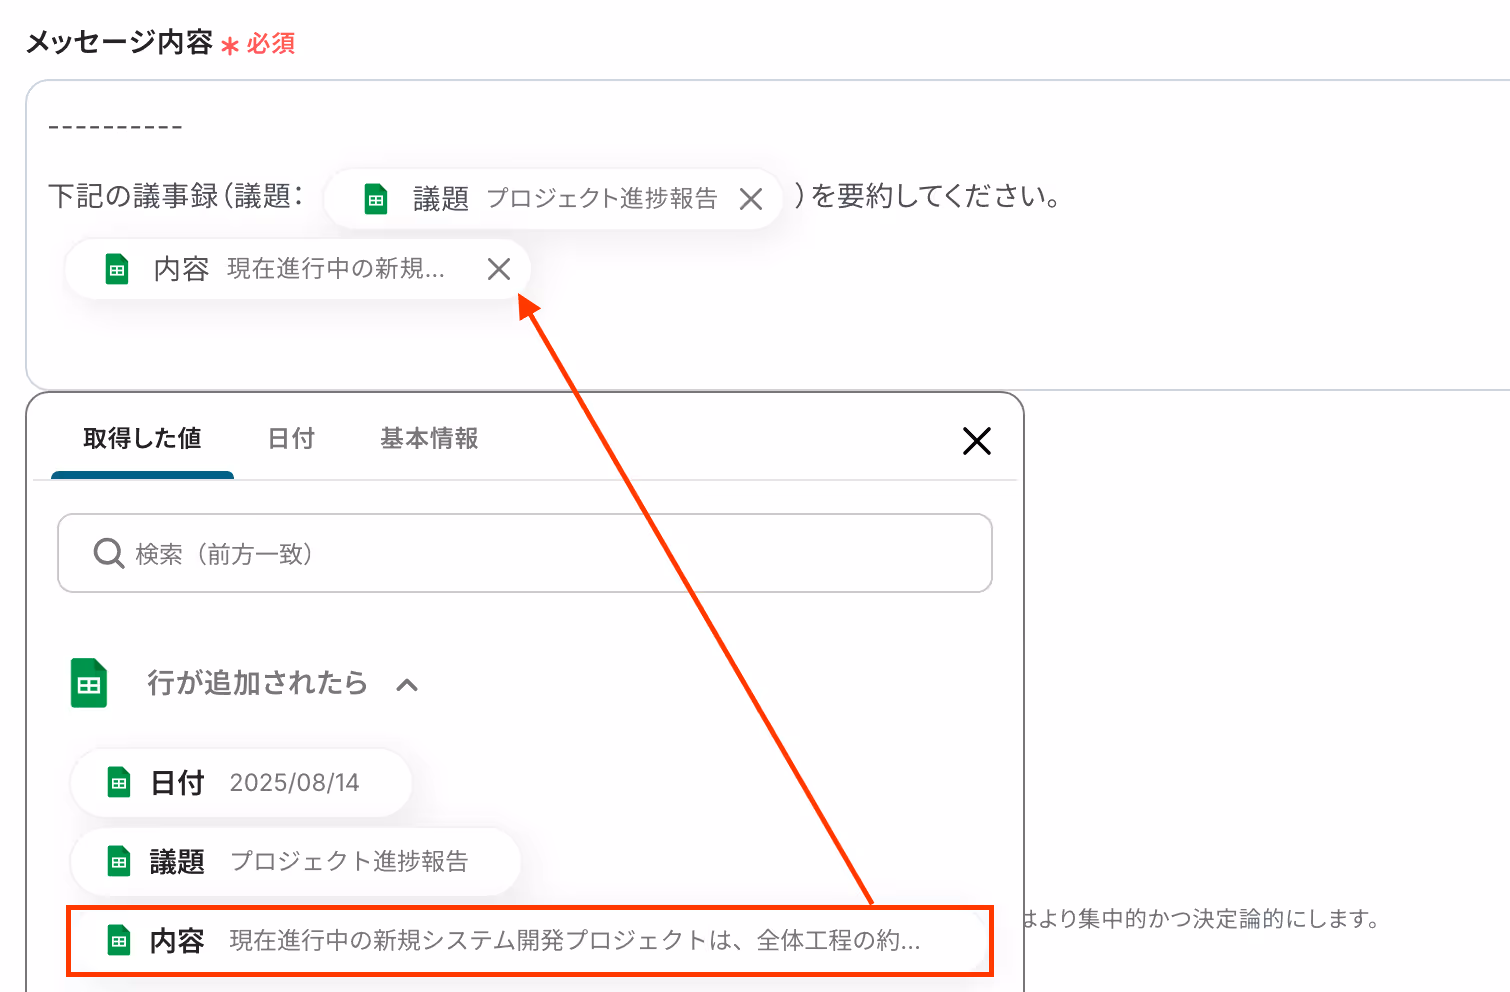
Task: Click the dashed separator line of text
Action: (115, 127)
